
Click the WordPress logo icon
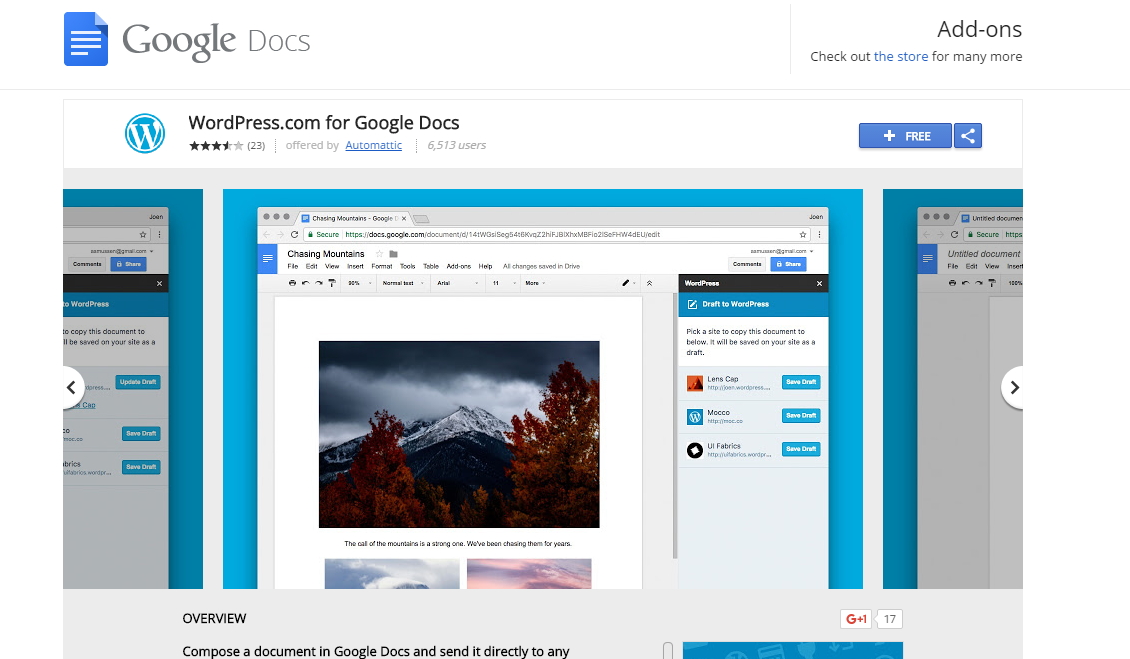pyautogui.click(x=145, y=133)
